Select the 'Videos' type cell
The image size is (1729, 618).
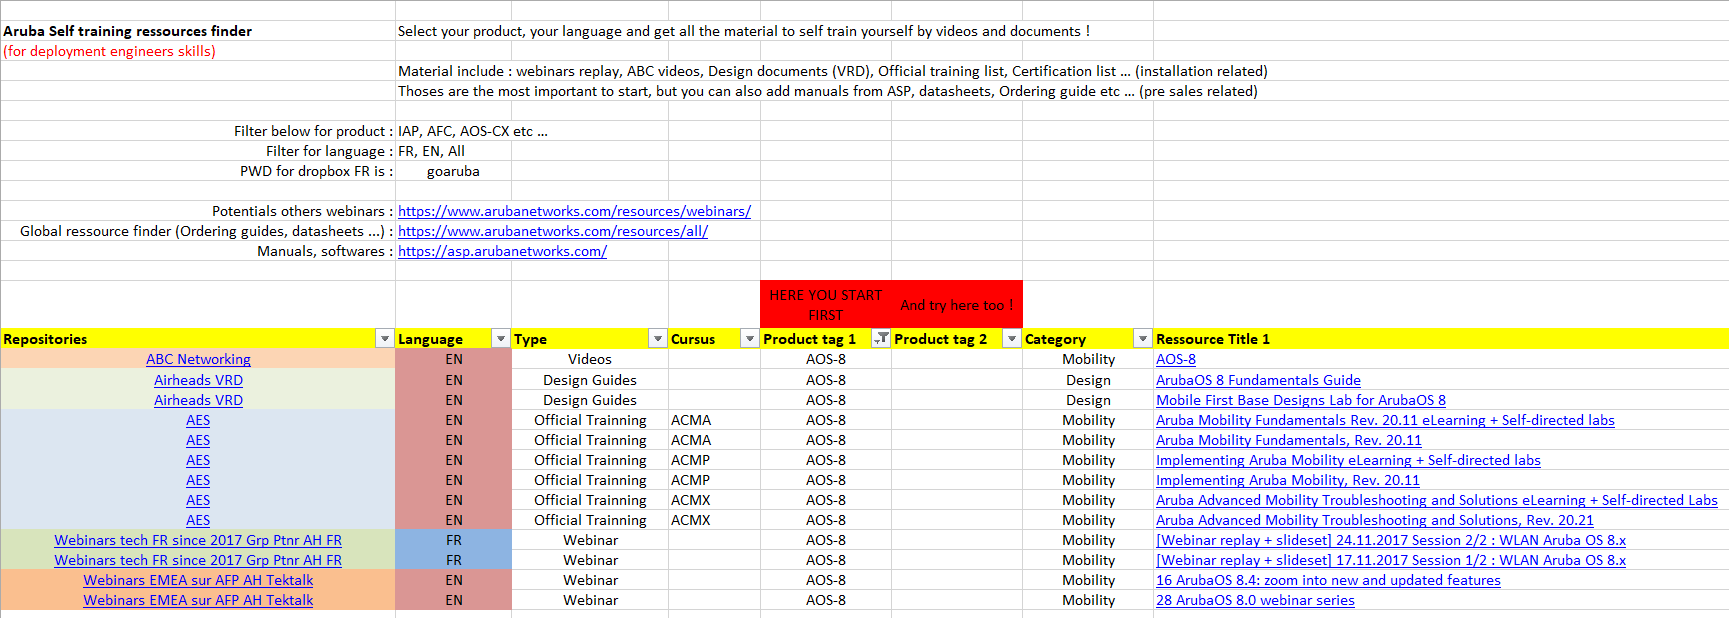[x=590, y=359]
